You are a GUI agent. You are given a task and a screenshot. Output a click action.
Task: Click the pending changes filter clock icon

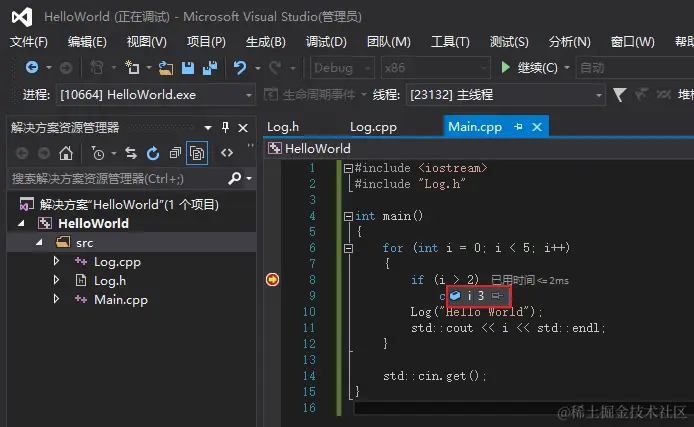(98, 153)
